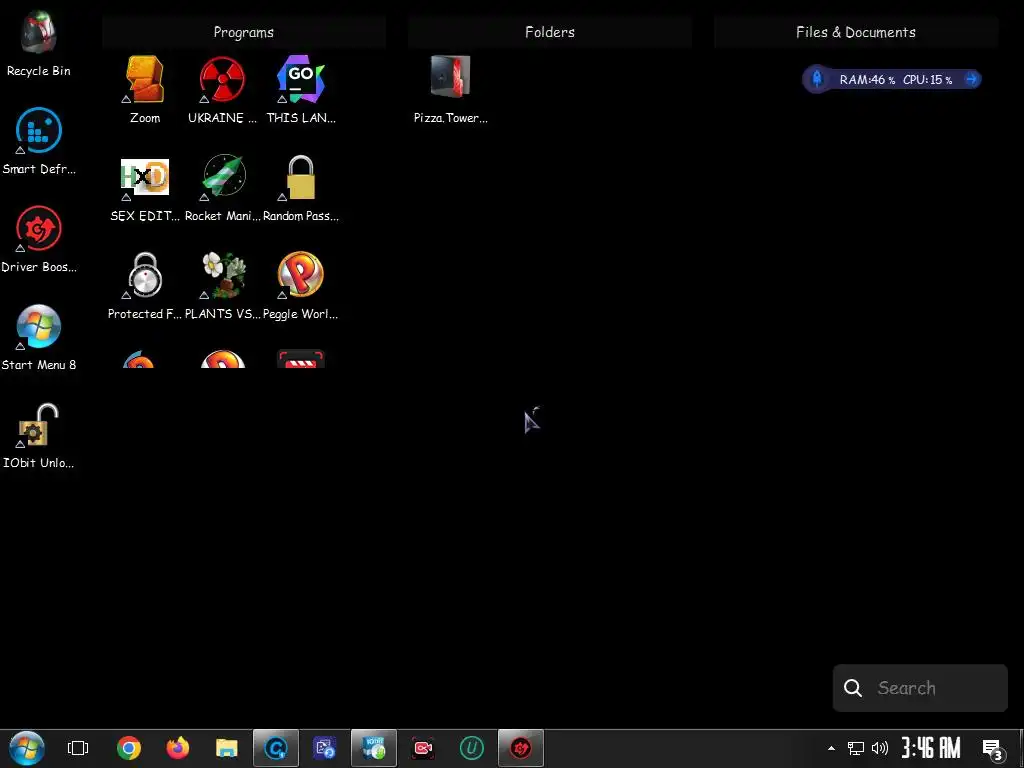The image size is (1024, 768).
Task: Open the purple taskbar app icon
Action: pos(325,748)
